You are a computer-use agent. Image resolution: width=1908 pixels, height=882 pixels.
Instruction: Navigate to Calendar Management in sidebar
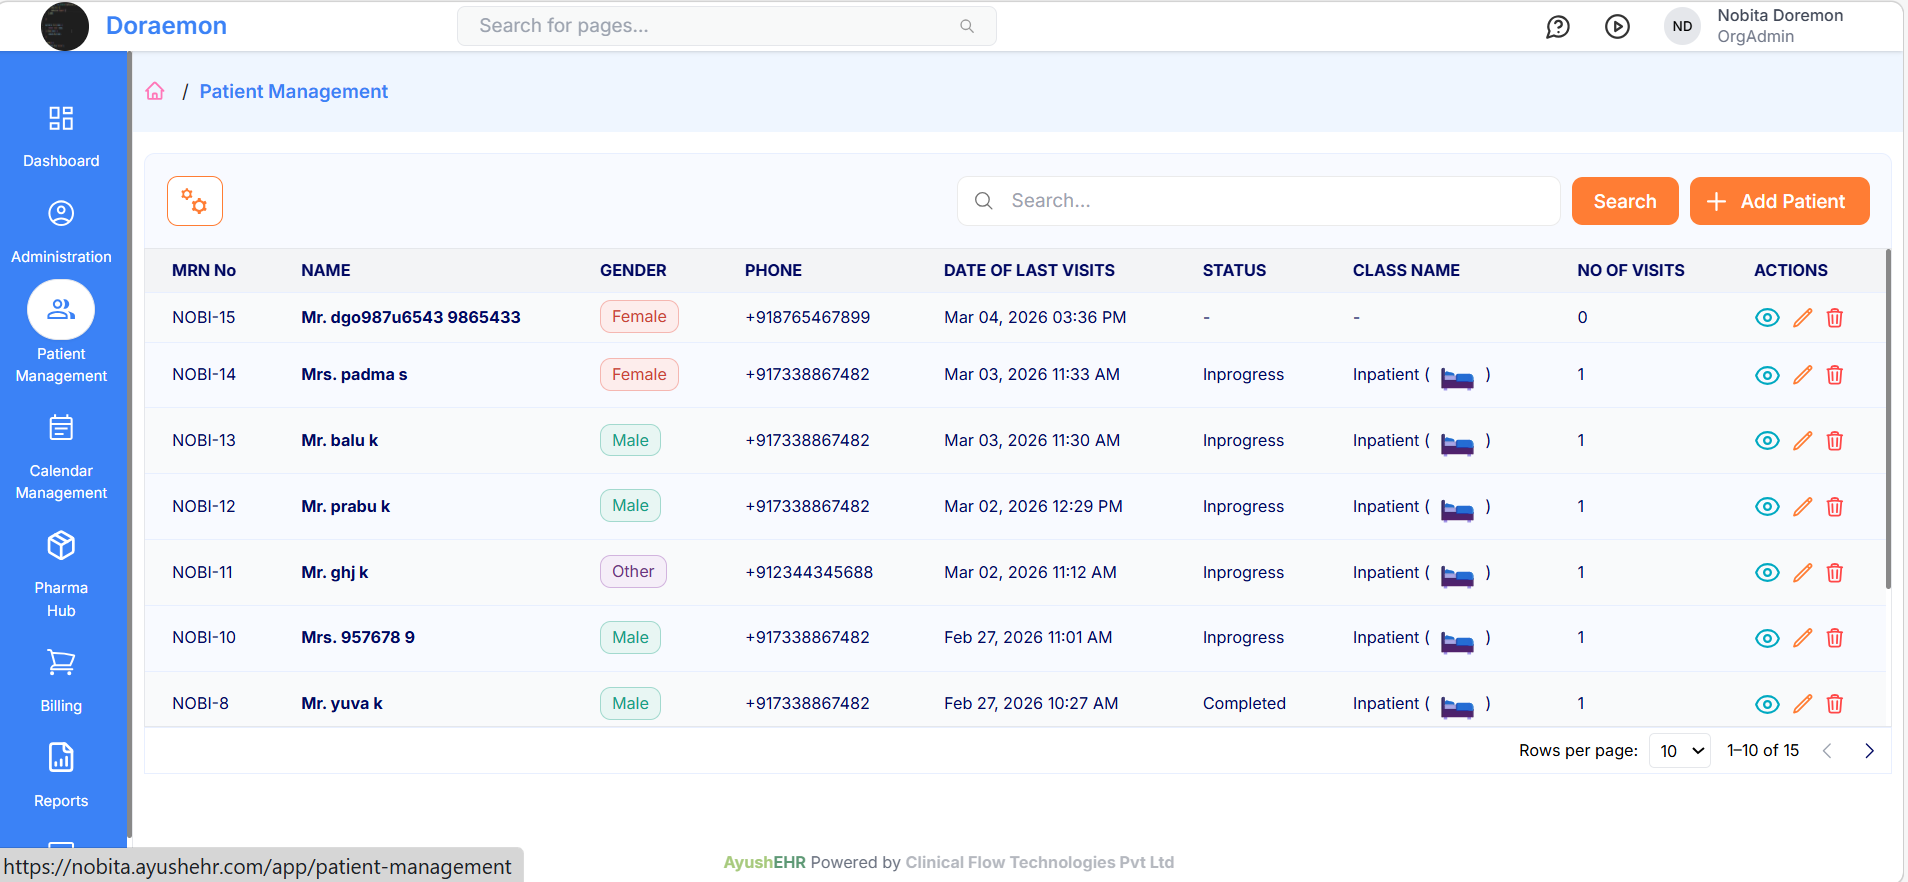(61, 457)
